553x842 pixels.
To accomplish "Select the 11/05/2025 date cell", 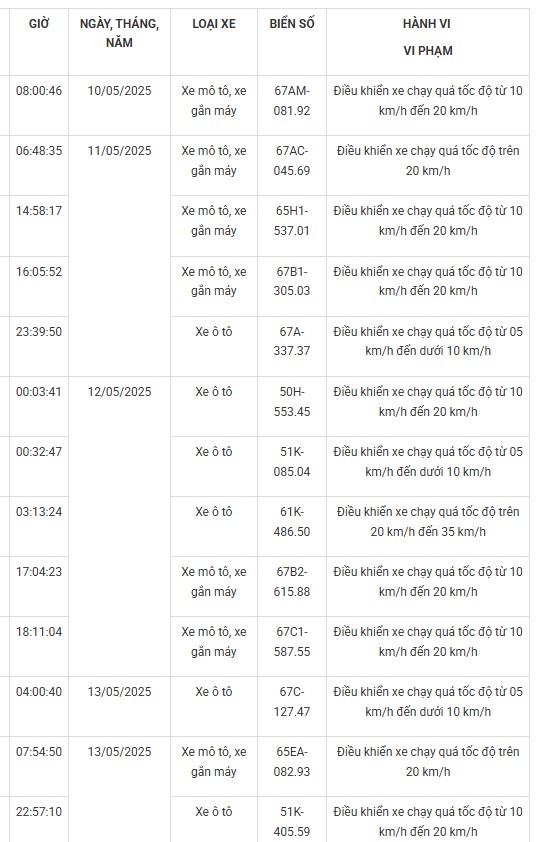I will (x=119, y=151).
